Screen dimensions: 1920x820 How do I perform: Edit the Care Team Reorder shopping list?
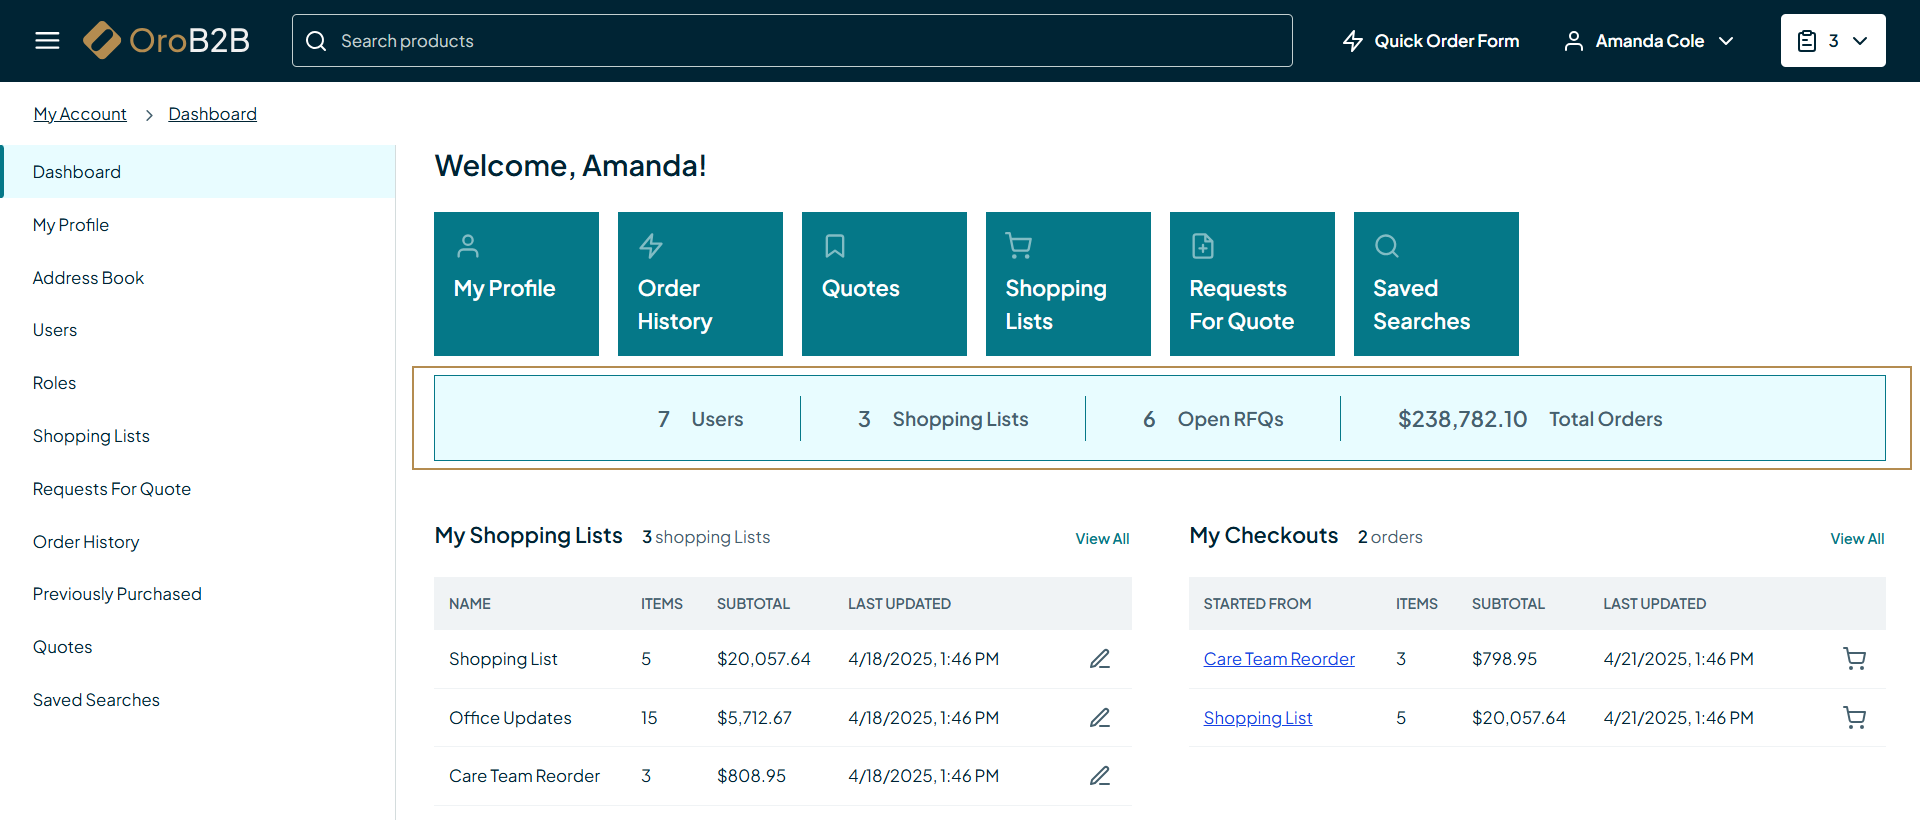(1099, 776)
